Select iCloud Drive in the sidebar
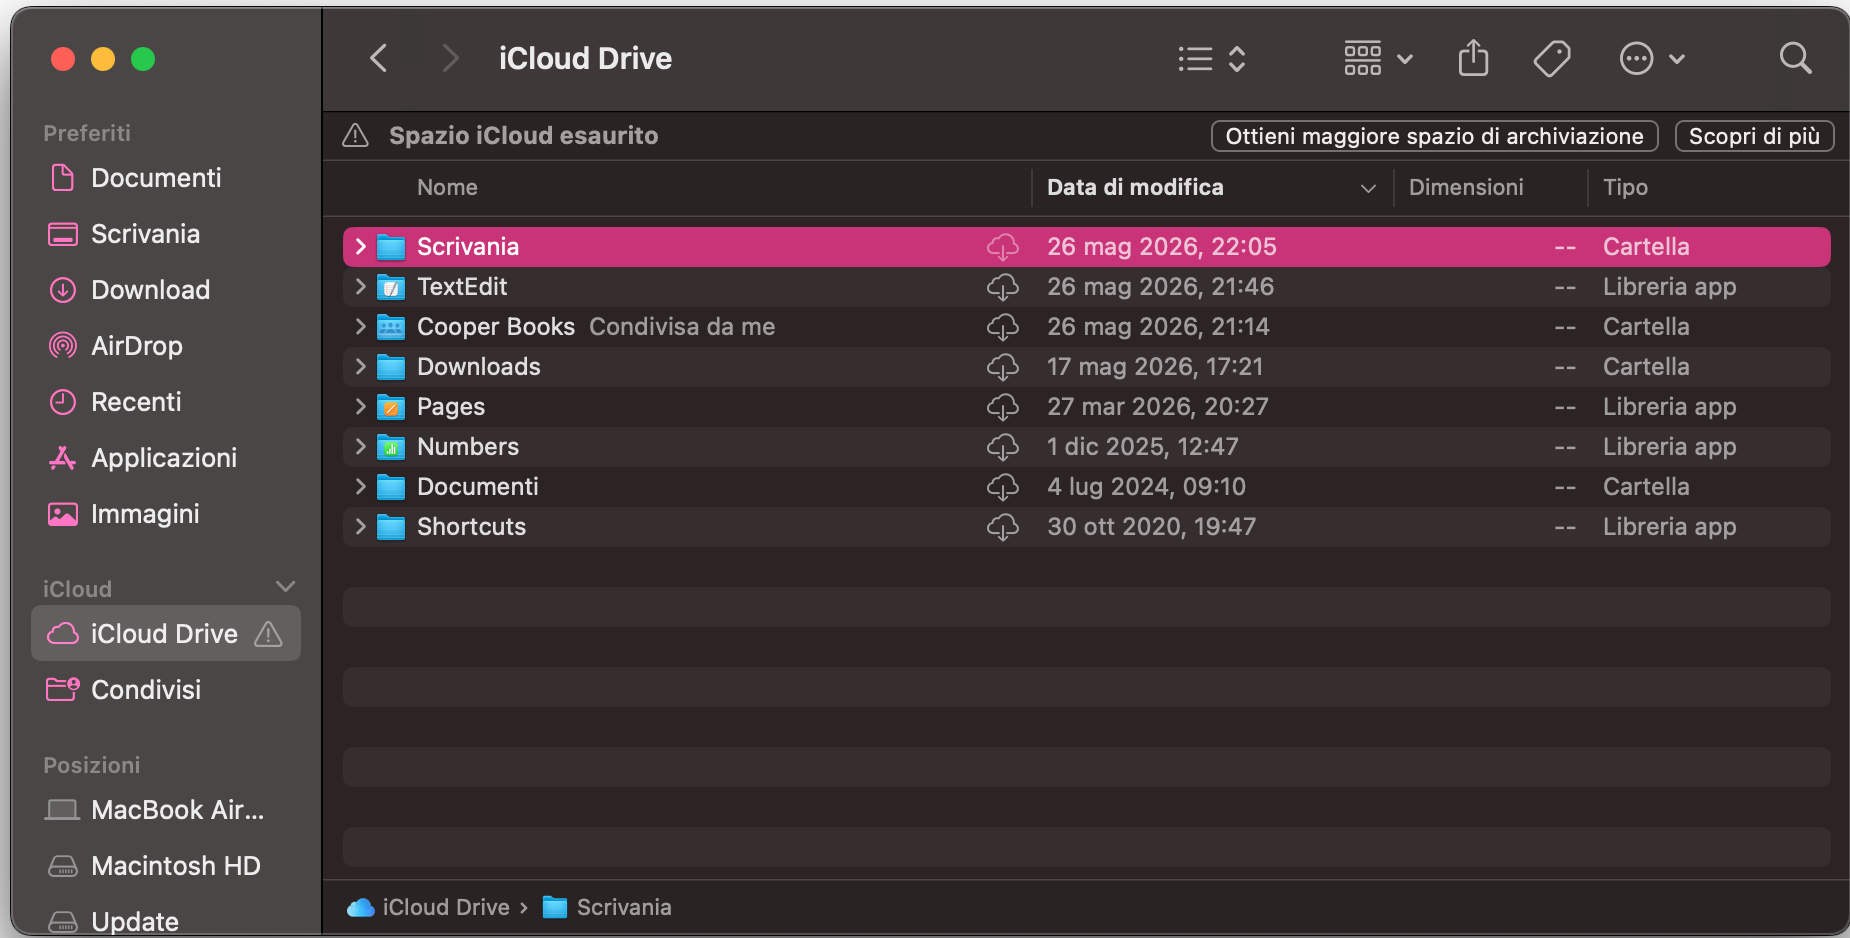 pyautogui.click(x=166, y=633)
